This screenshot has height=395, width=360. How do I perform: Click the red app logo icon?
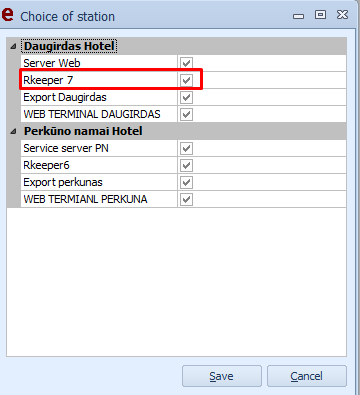point(7,15)
